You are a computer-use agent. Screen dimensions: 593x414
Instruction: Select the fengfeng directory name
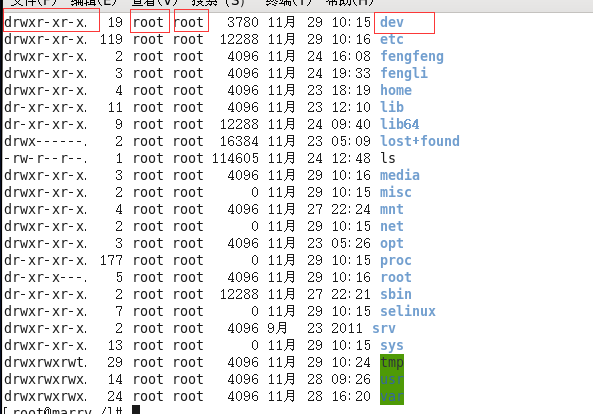tap(412, 56)
